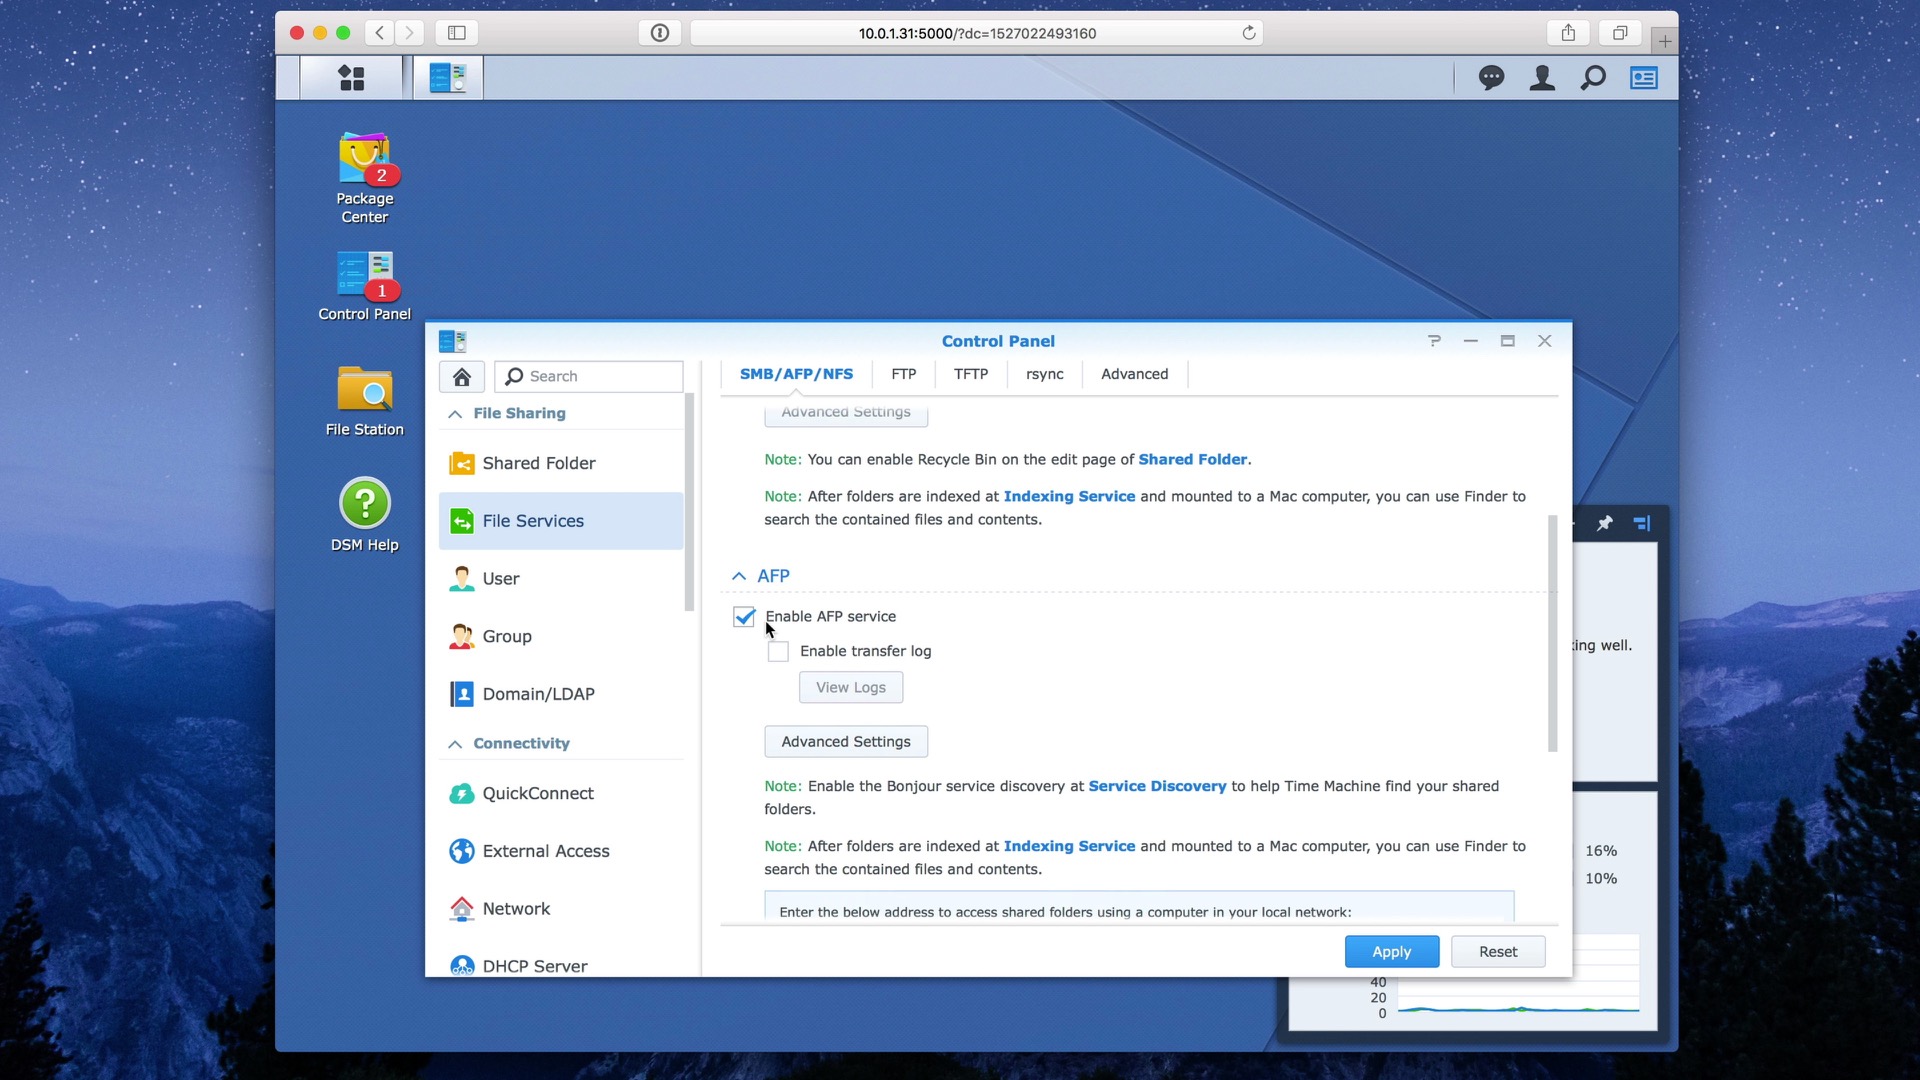Open the notifications speech bubble icon

[1492, 77]
